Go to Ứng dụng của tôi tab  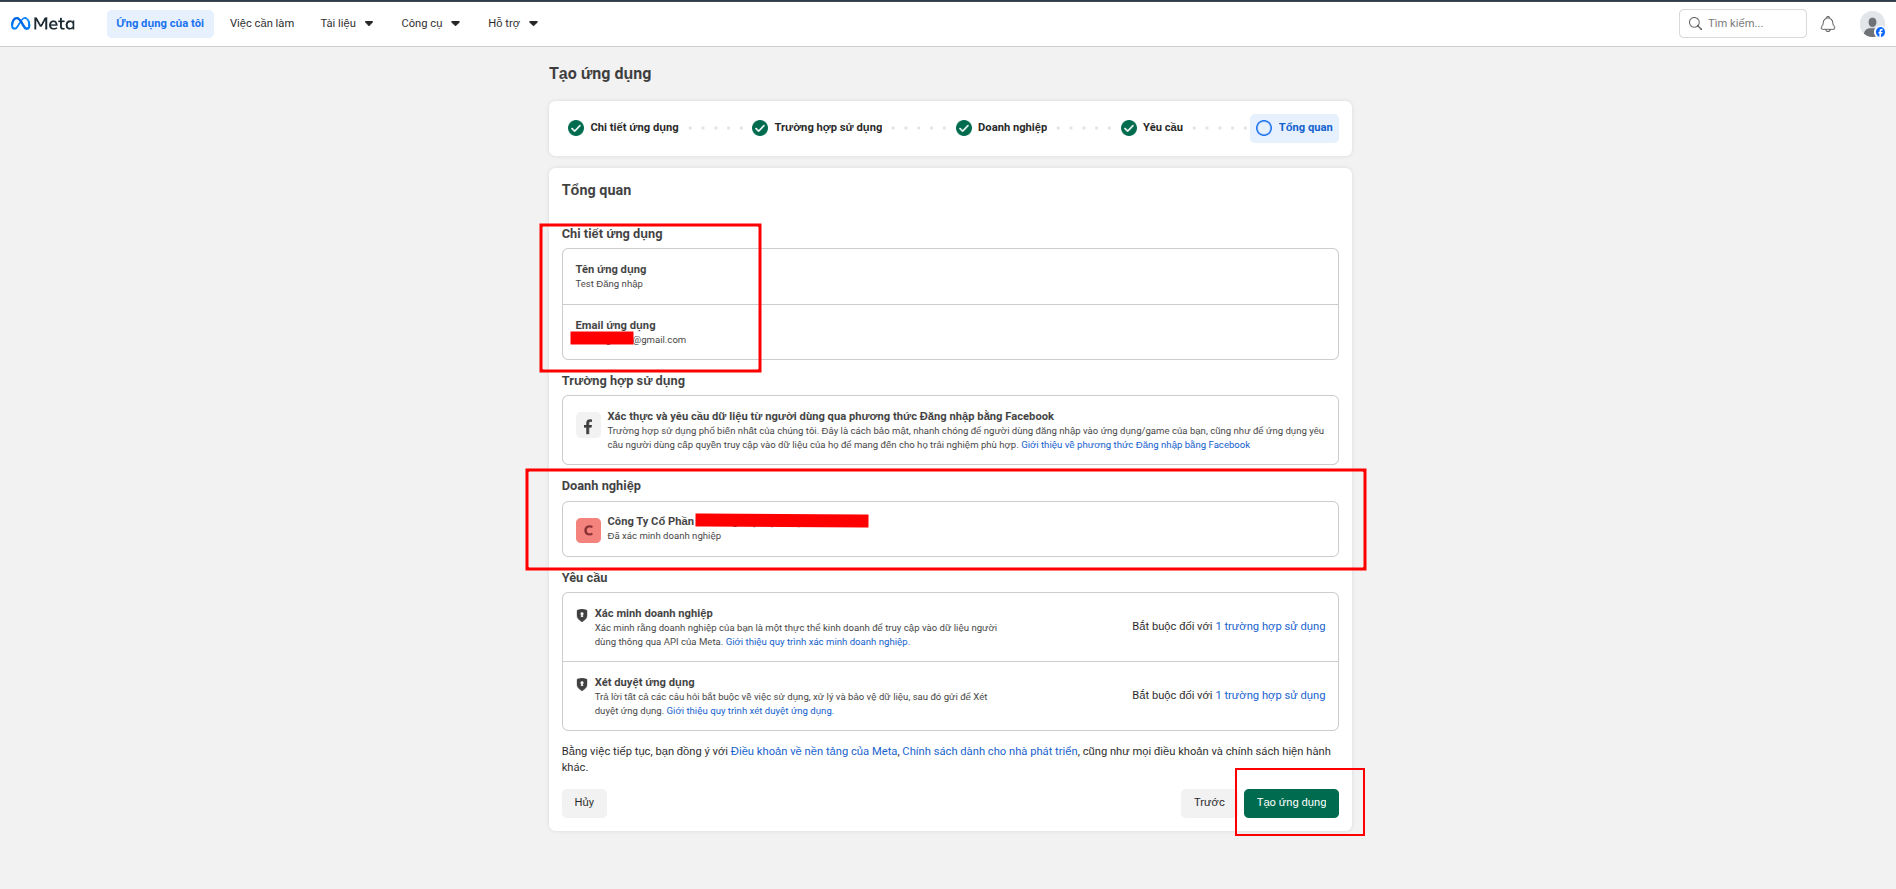click(160, 23)
